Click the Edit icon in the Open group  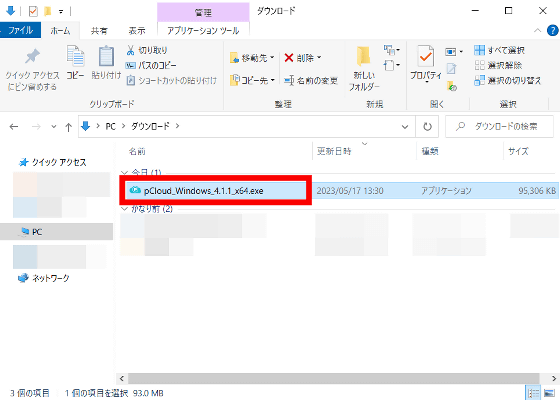pyautogui.click(x=451, y=68)
